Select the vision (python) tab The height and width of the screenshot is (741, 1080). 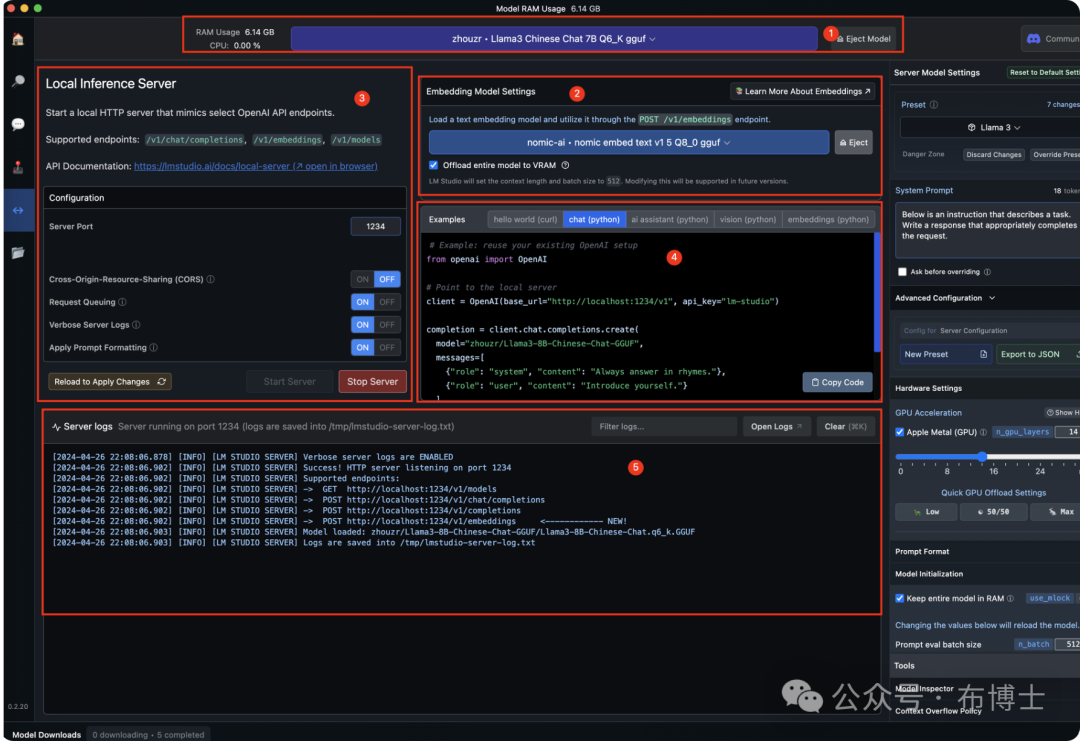(x=748, y=220)
